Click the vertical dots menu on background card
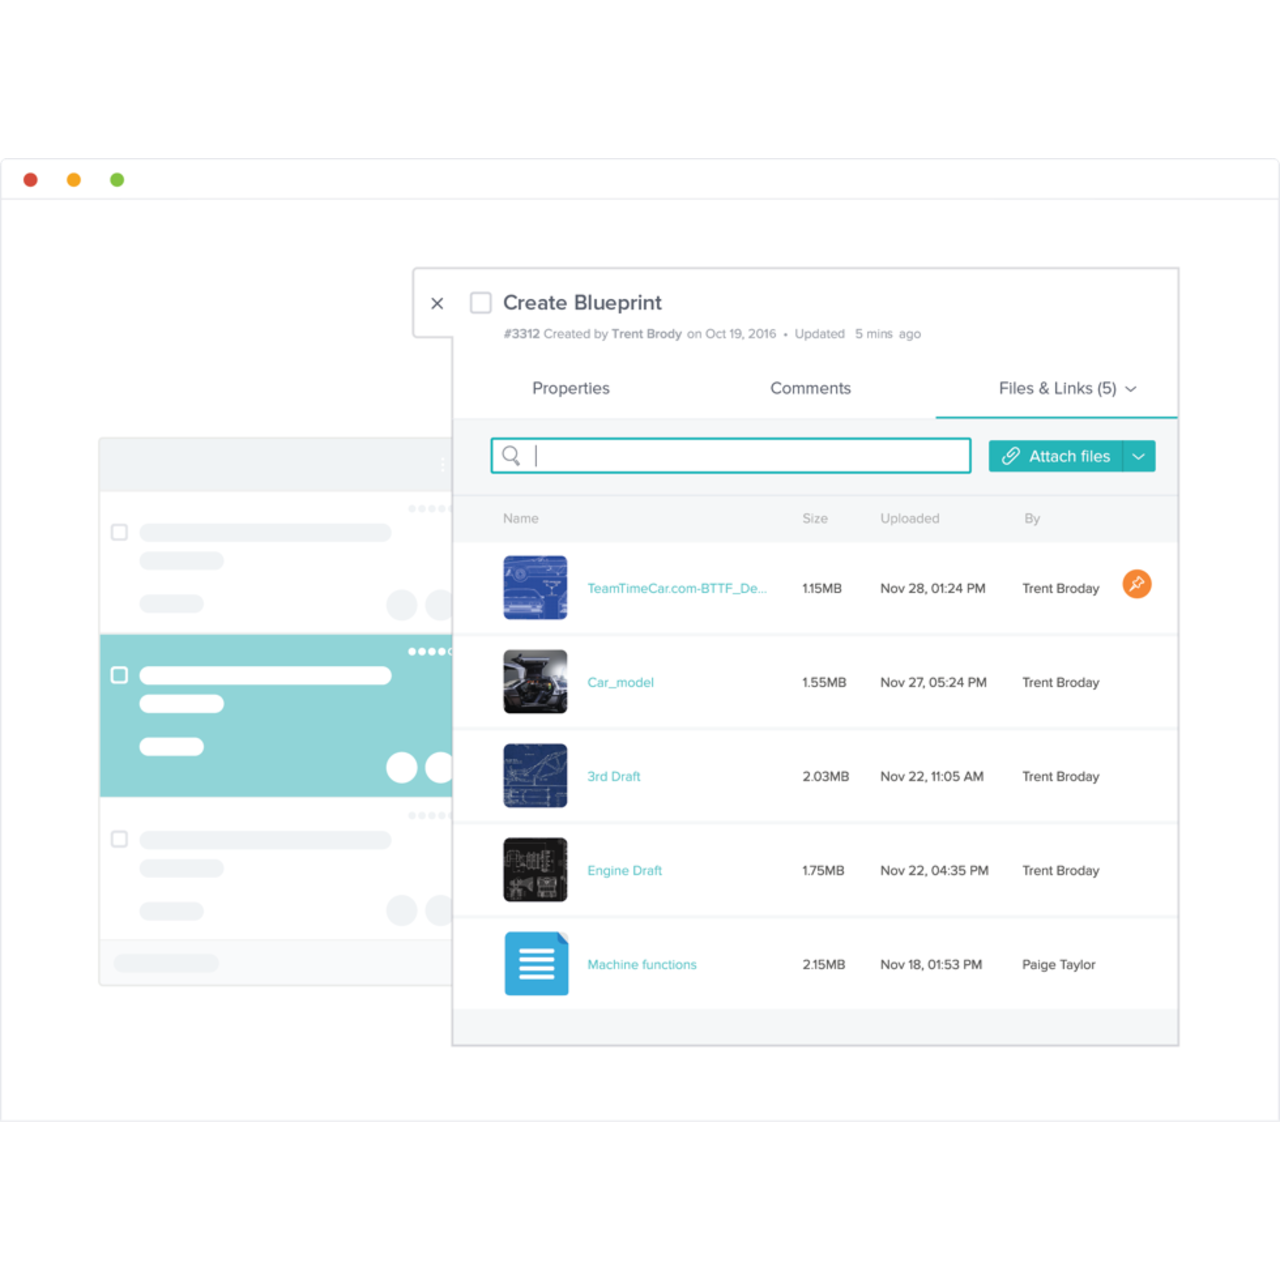The width and height of the screenshot is (1280, 1280). pyautogui.click(x=443, y=464)
